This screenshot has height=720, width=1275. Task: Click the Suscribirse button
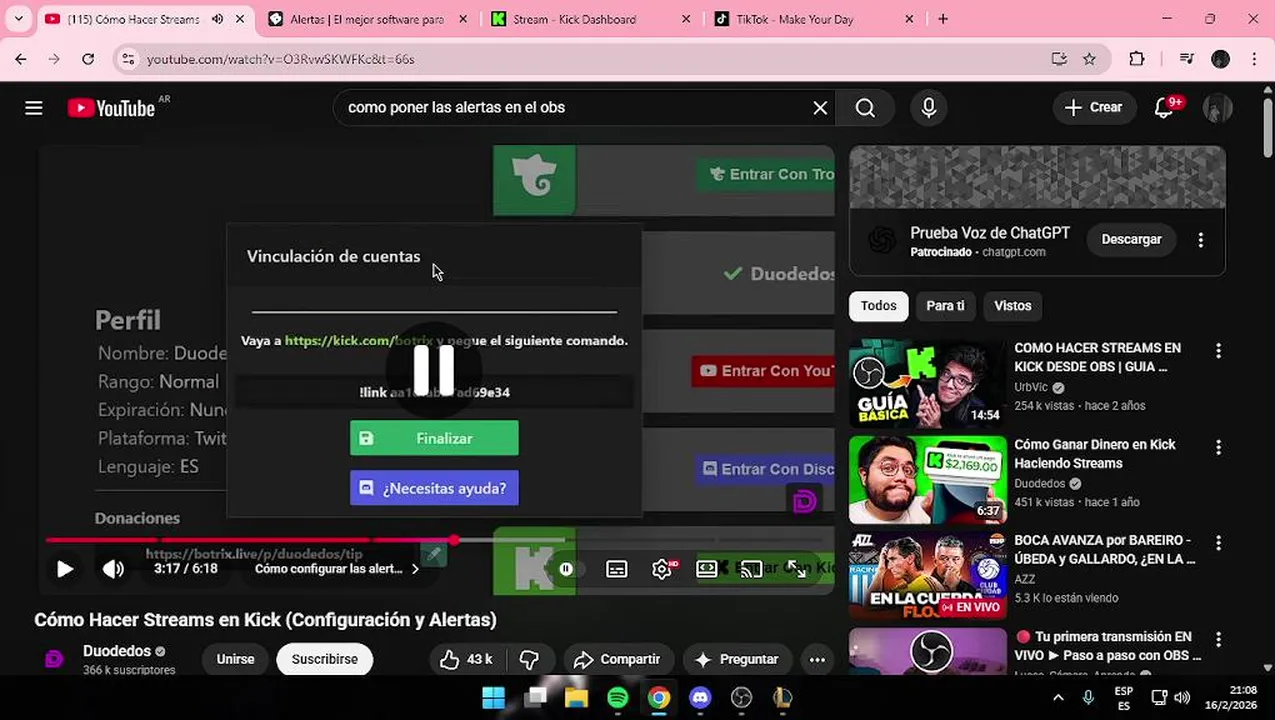click(x=325, y=659)
